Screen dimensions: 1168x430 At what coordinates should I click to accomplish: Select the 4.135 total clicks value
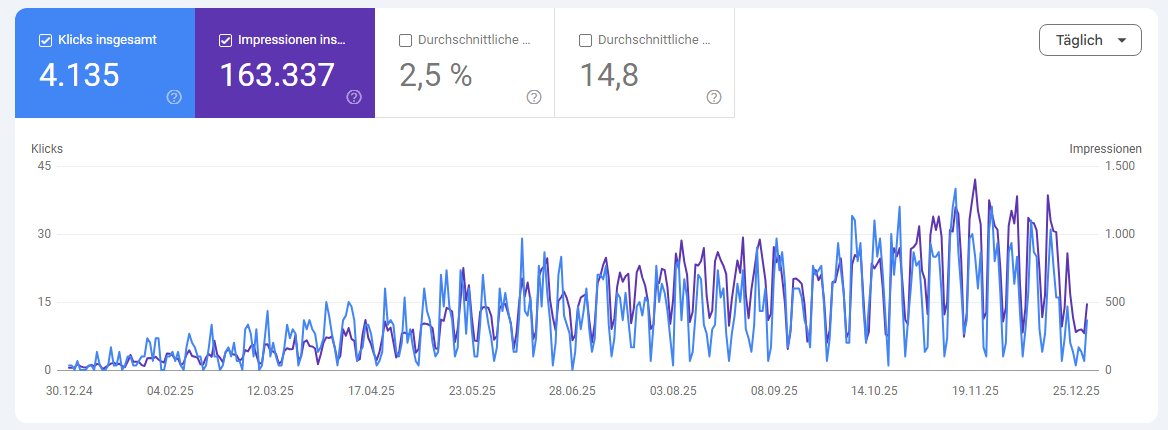[79, 75]
